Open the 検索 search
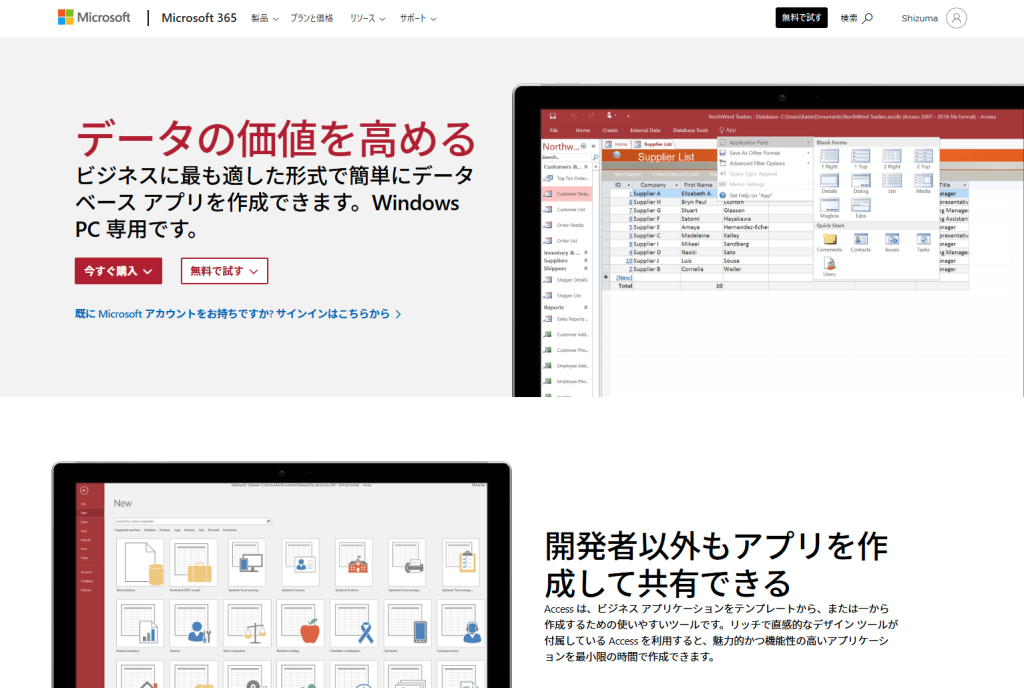Image resolution: width=1024 pixels, height=688 pixels. (856, 18)
